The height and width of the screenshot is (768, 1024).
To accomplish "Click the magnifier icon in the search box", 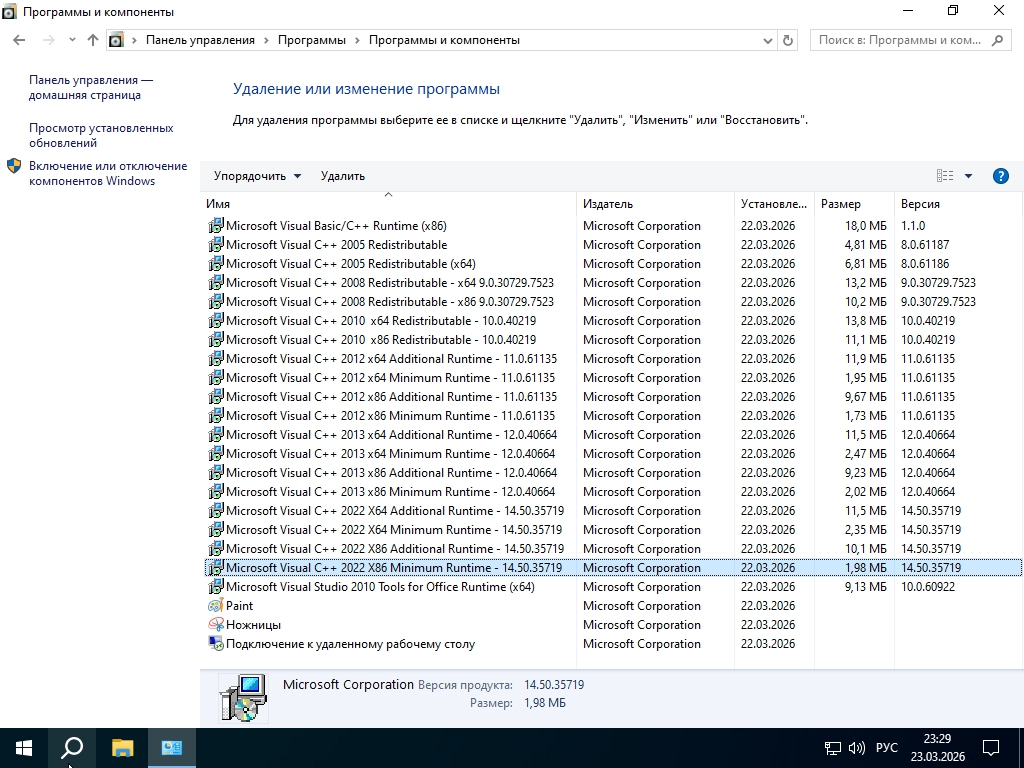I will [x=997, y=40].
